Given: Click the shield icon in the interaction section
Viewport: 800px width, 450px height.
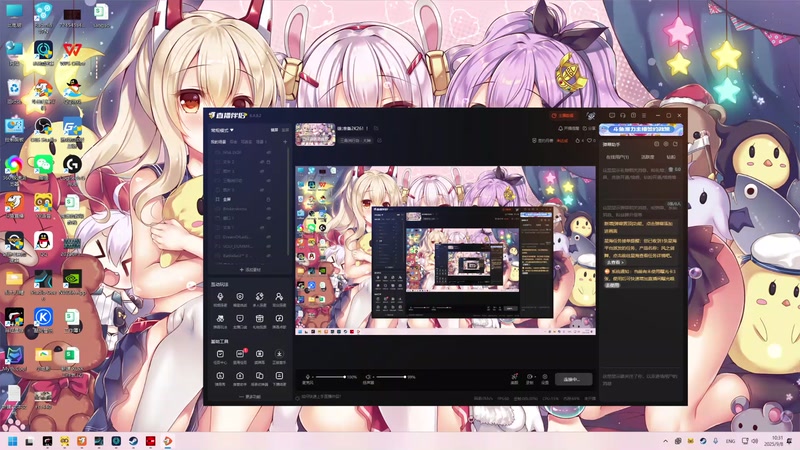Looking at the screenshot, I should point(240,296).
